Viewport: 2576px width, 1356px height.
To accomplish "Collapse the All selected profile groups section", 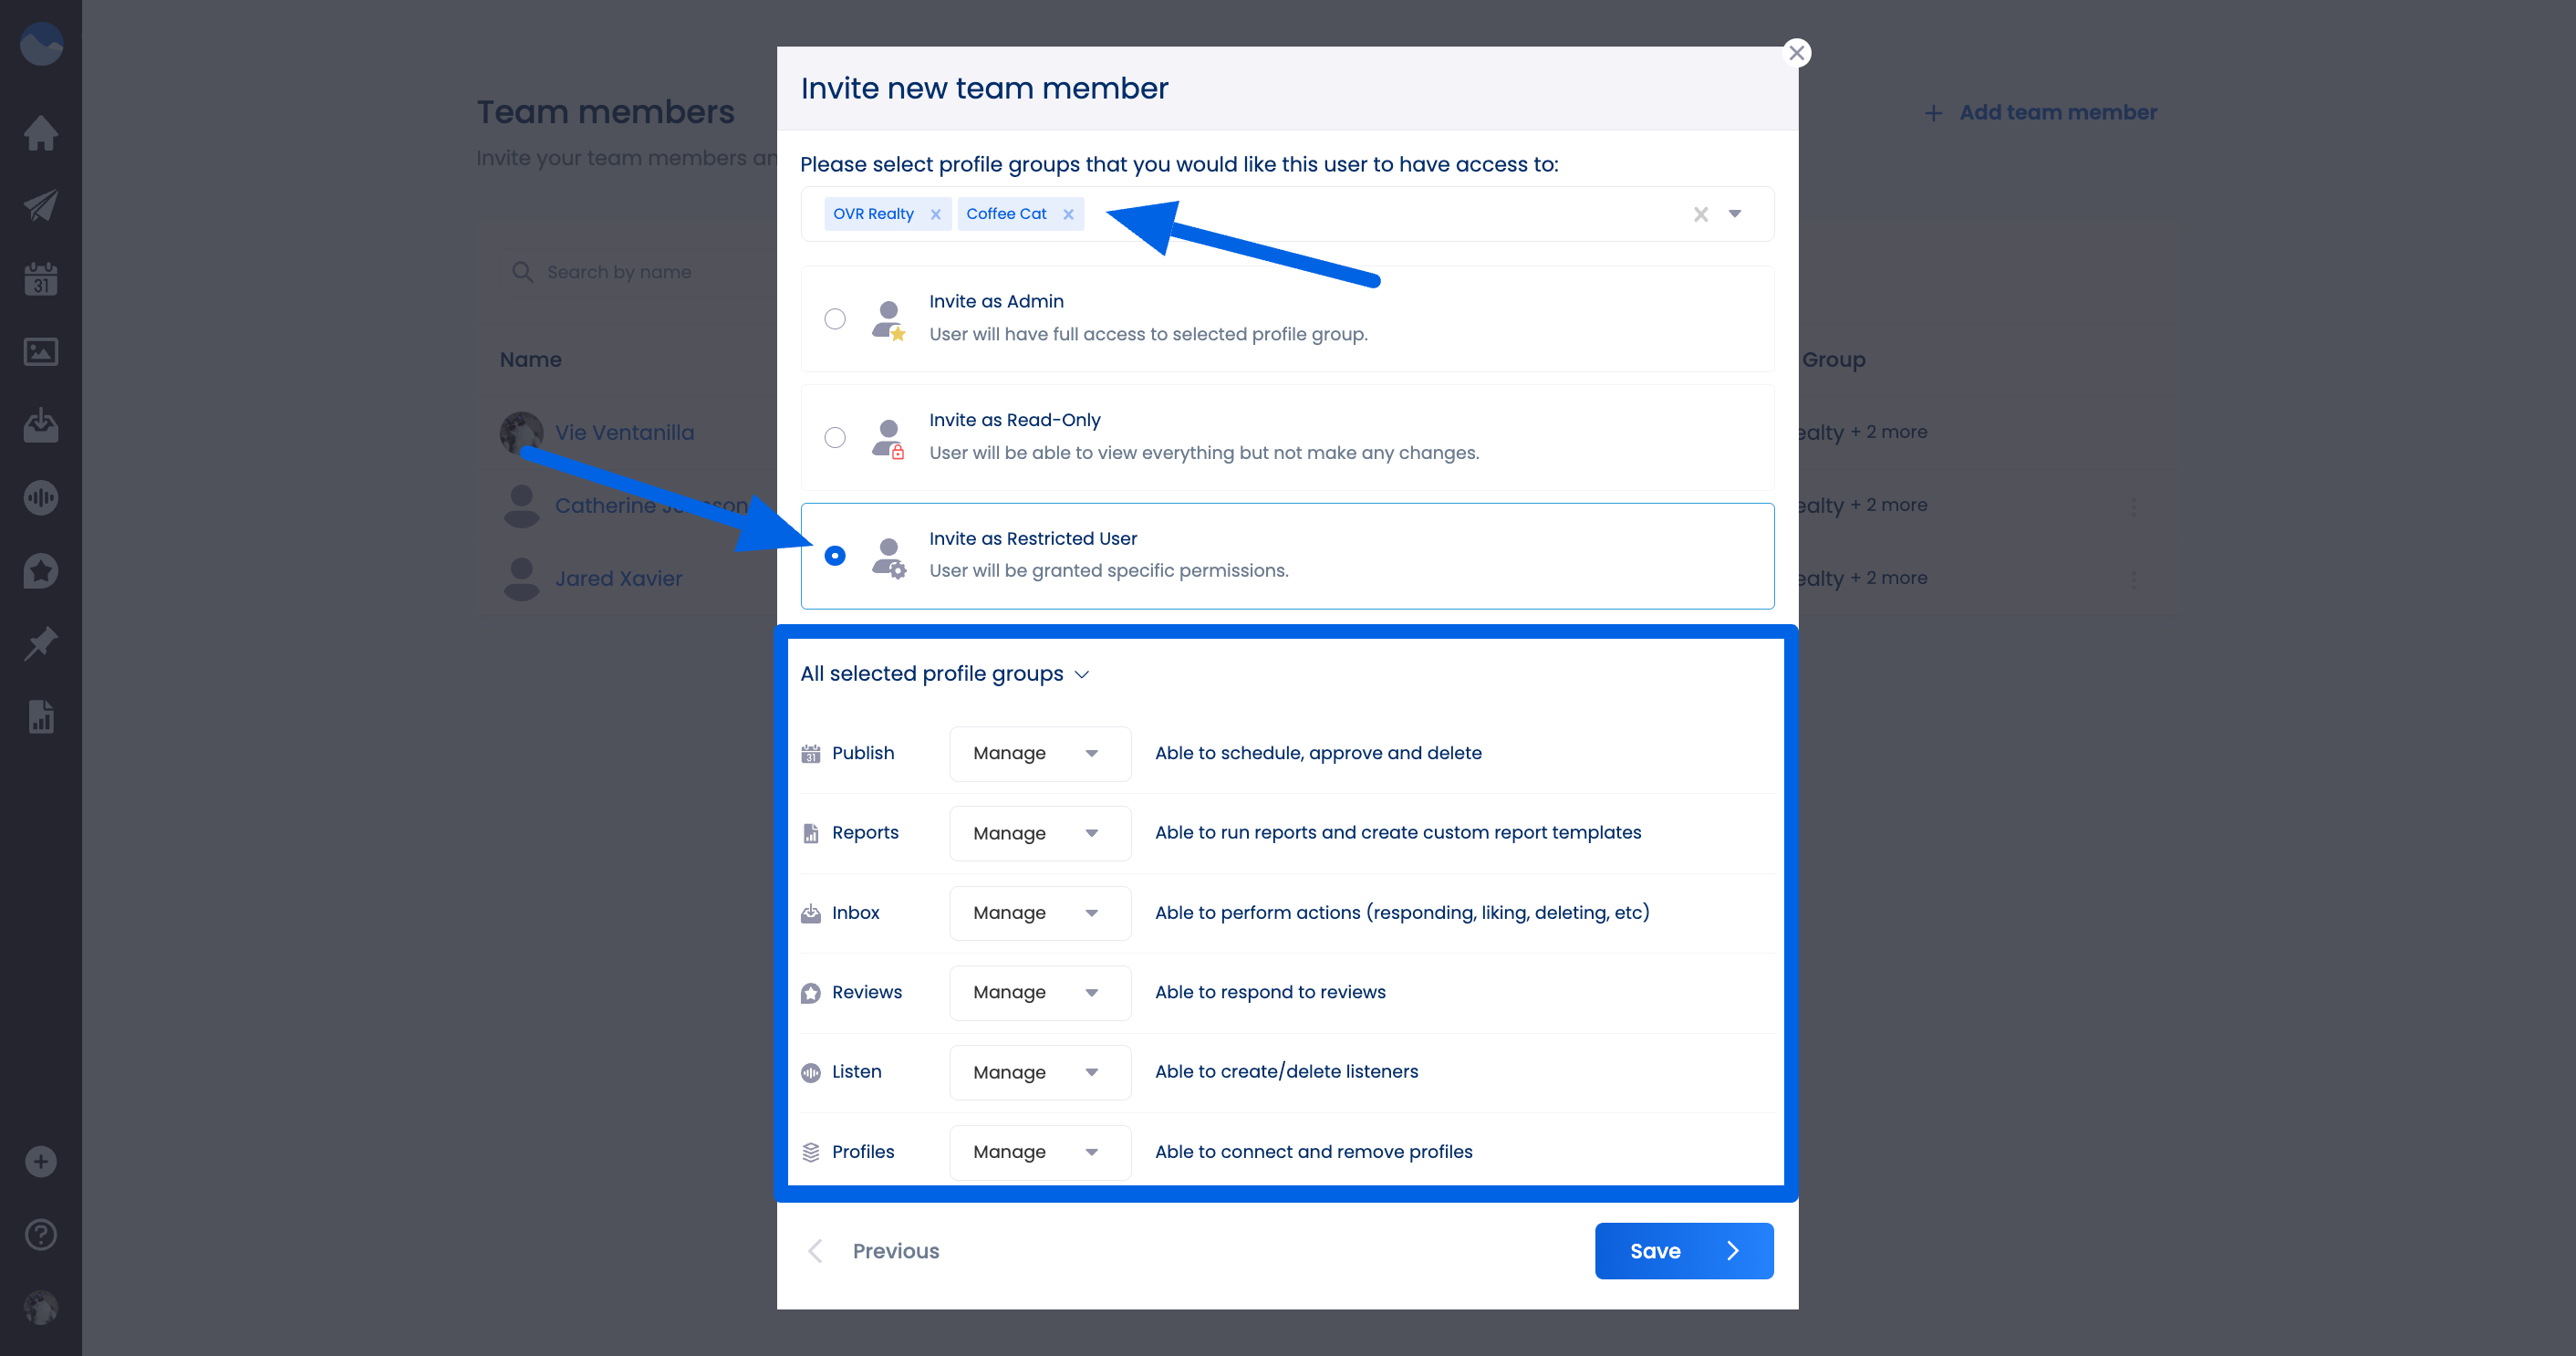I will (1082, 674).
